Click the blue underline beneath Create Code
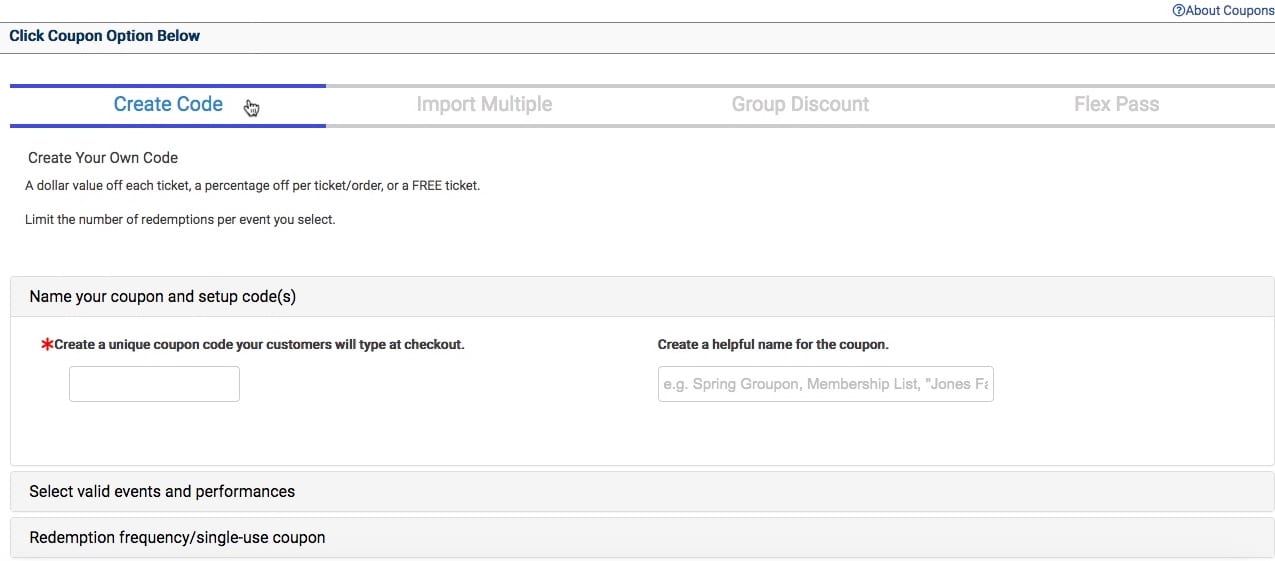 [x=168, y=126]
